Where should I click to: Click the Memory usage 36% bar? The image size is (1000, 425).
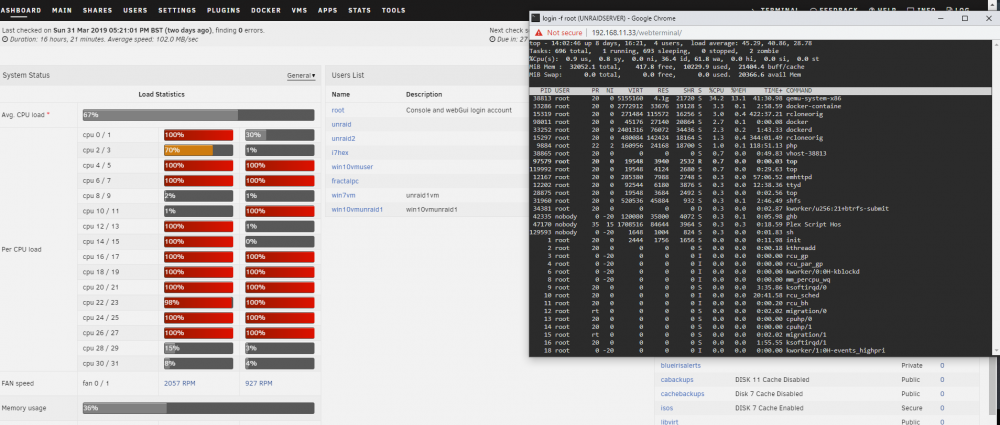[x=198, y=408]
